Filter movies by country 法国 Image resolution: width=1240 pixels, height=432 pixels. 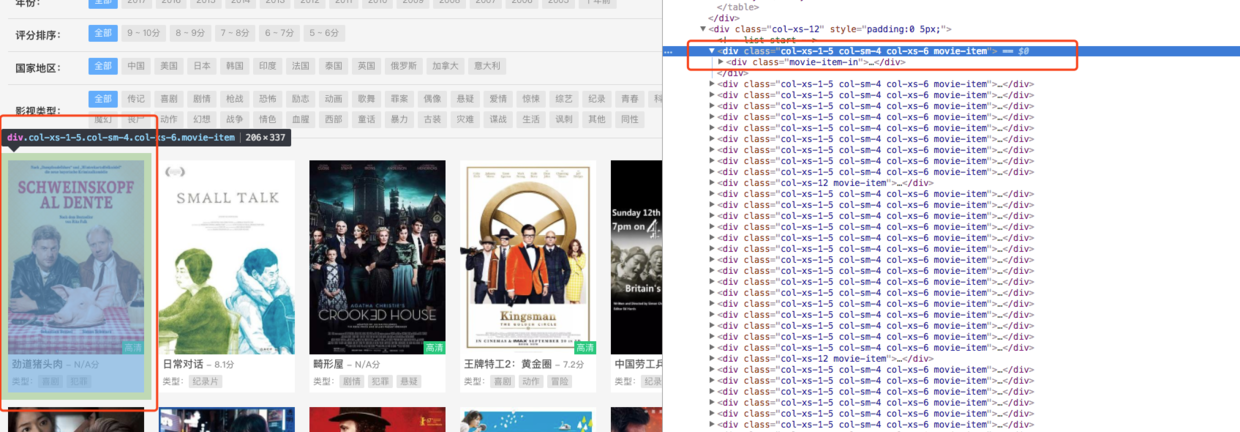(x=300, y=66)
